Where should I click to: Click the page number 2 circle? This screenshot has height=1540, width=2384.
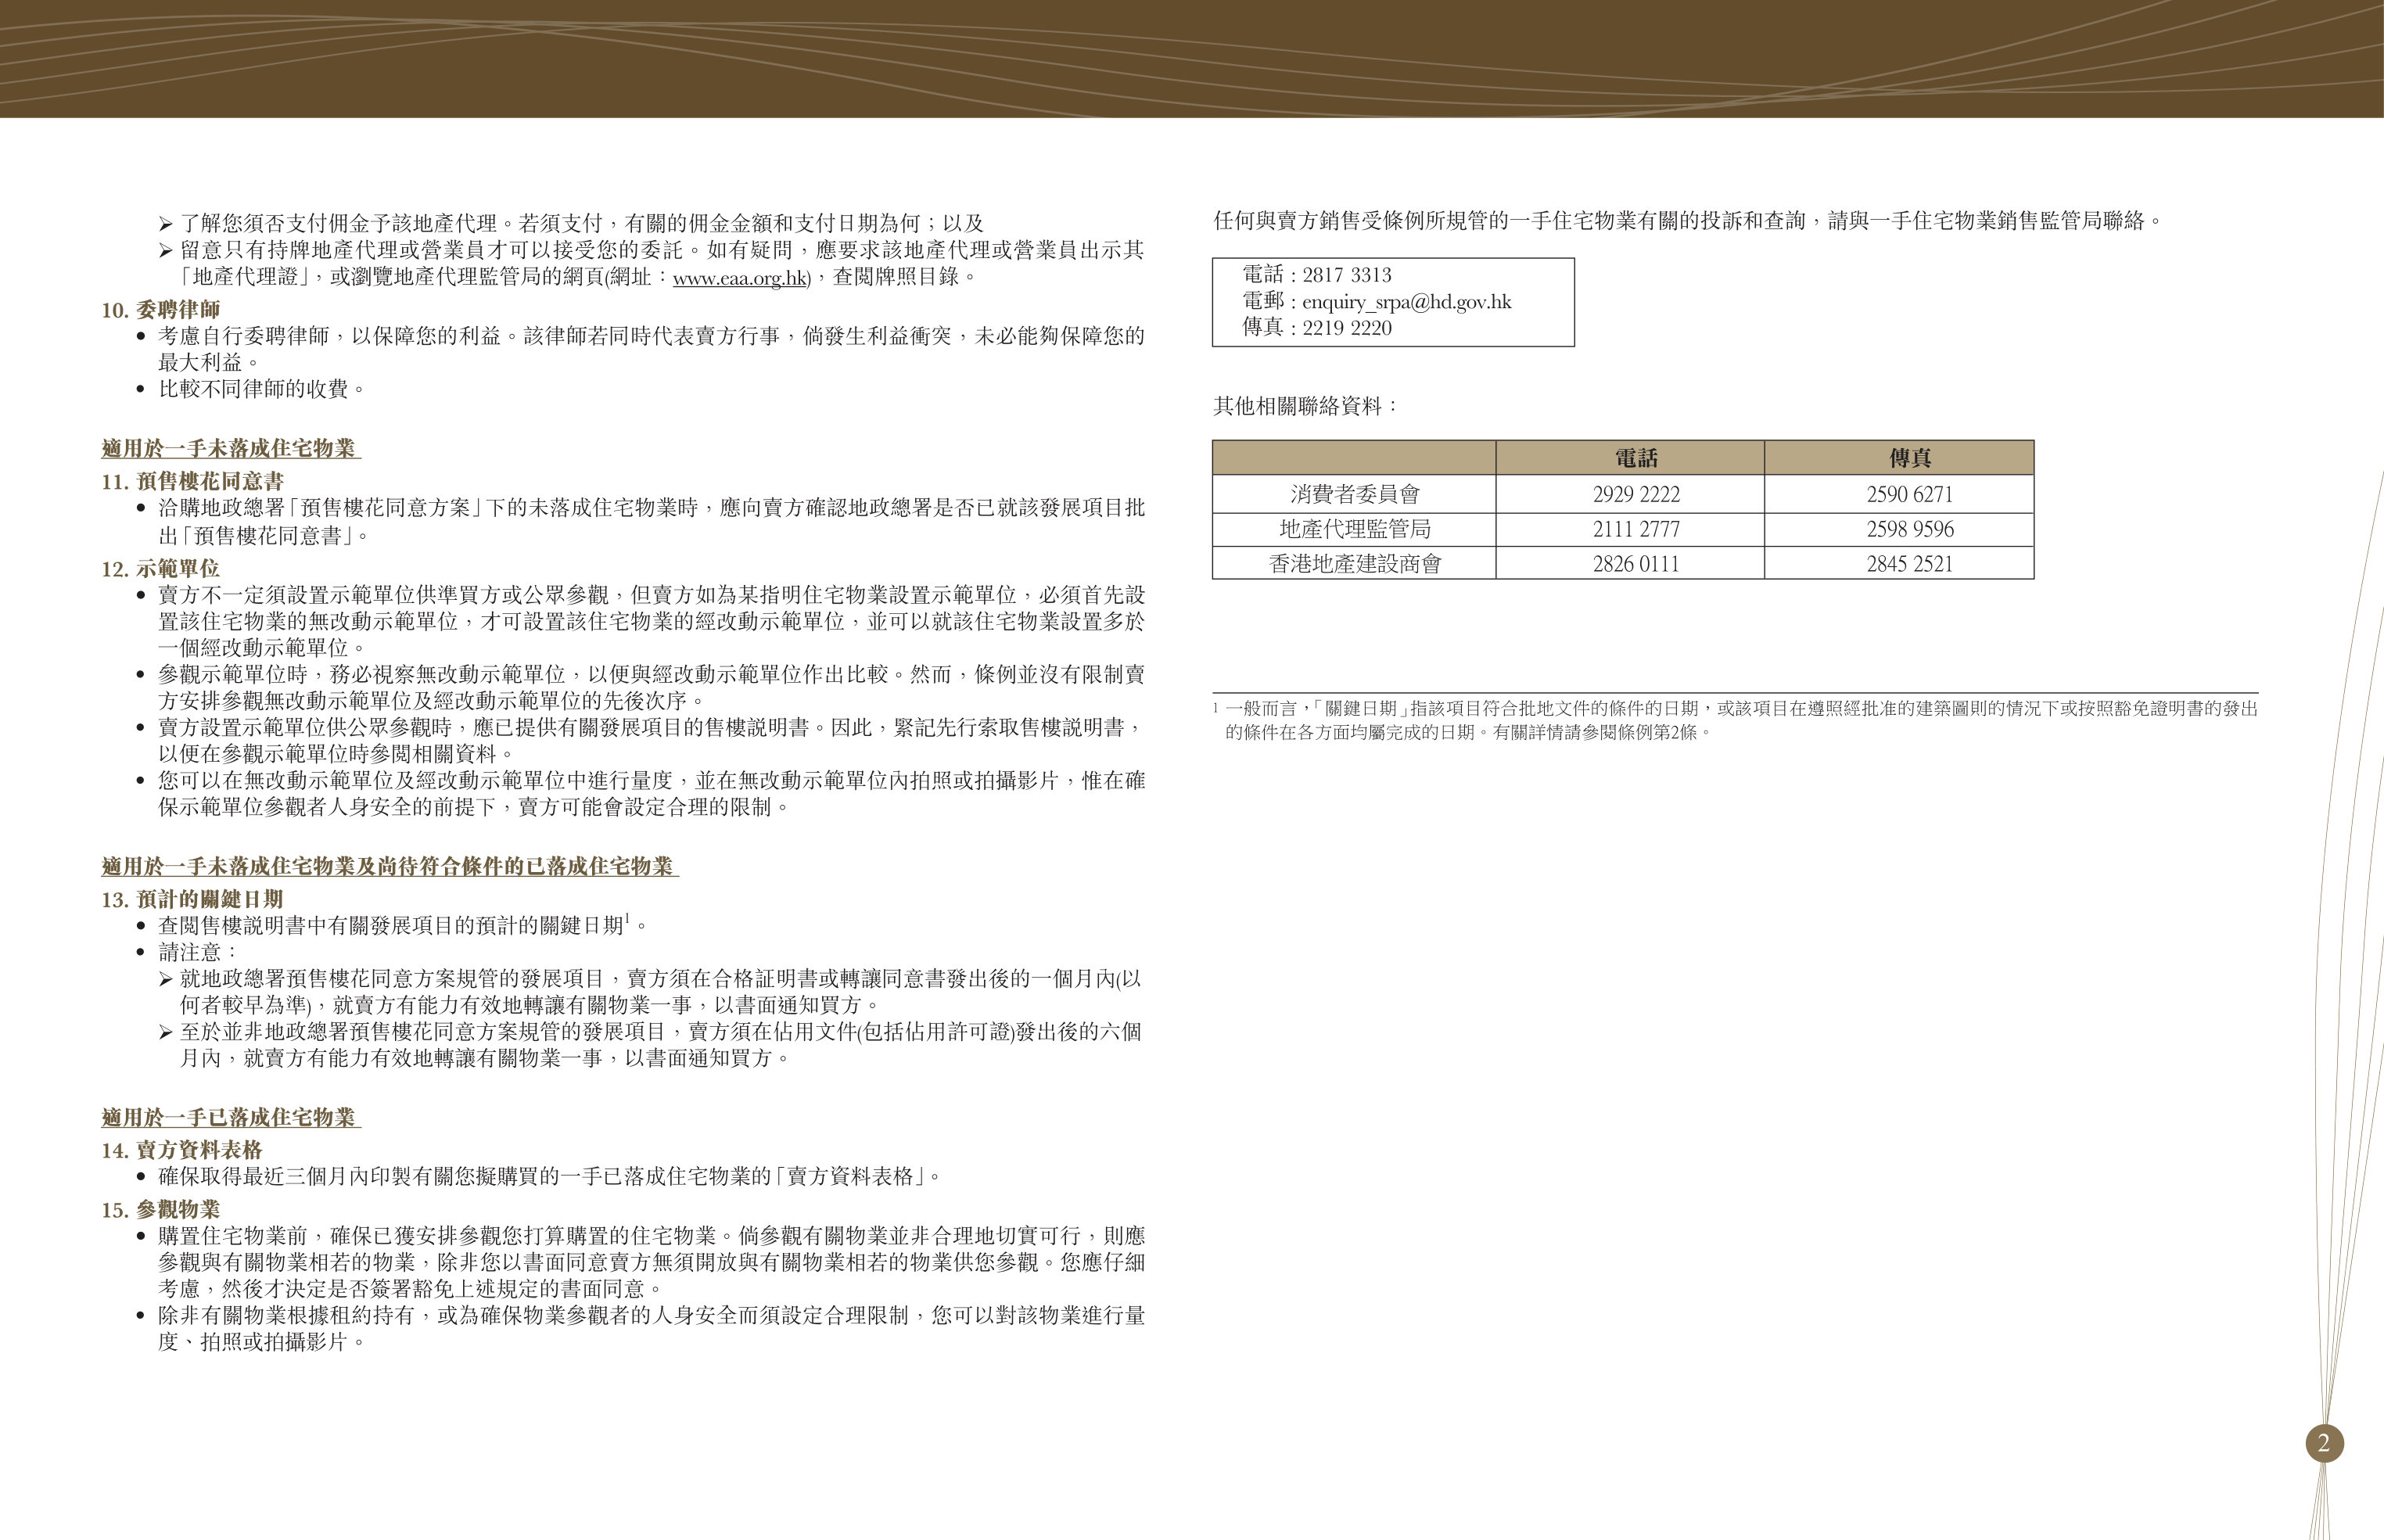coord(2324,1443)
